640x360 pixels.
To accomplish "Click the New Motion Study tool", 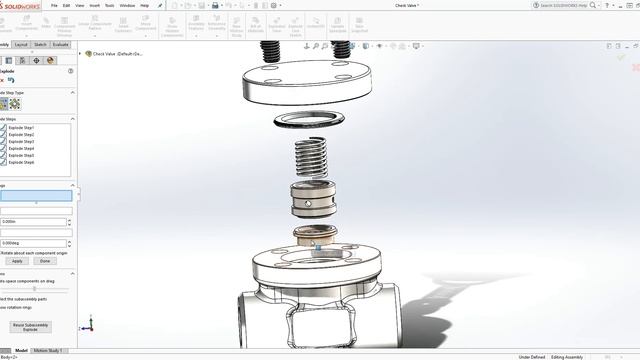I will (236, 27).
